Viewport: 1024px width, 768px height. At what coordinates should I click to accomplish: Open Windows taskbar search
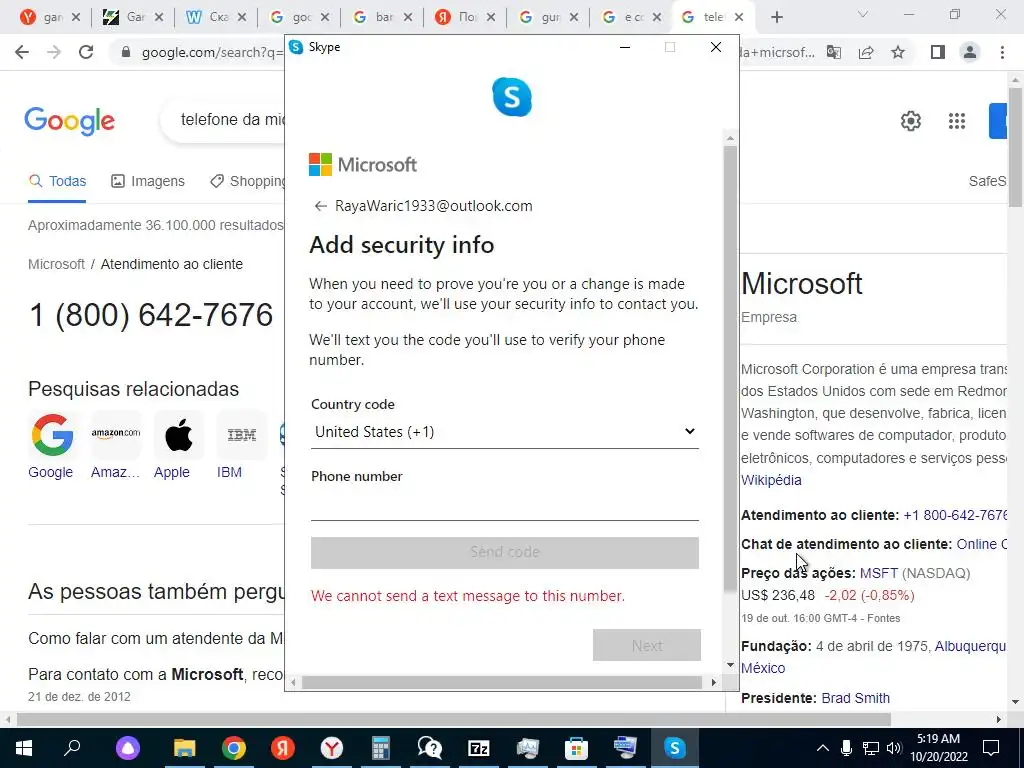pos(72,747)
